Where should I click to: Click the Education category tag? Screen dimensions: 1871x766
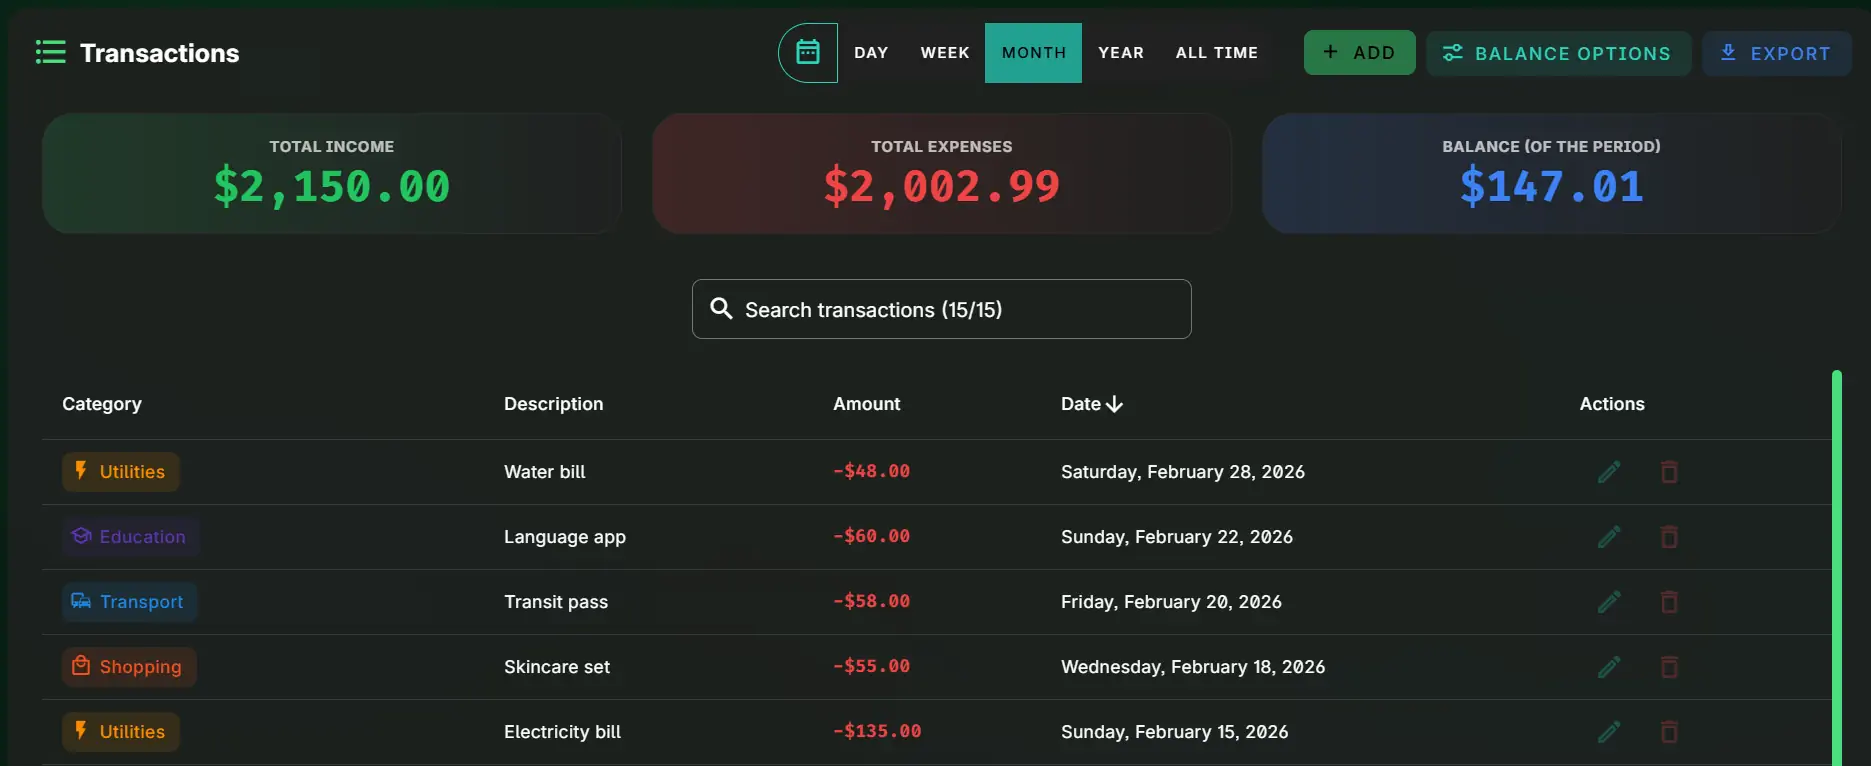(x=131, y=537)
